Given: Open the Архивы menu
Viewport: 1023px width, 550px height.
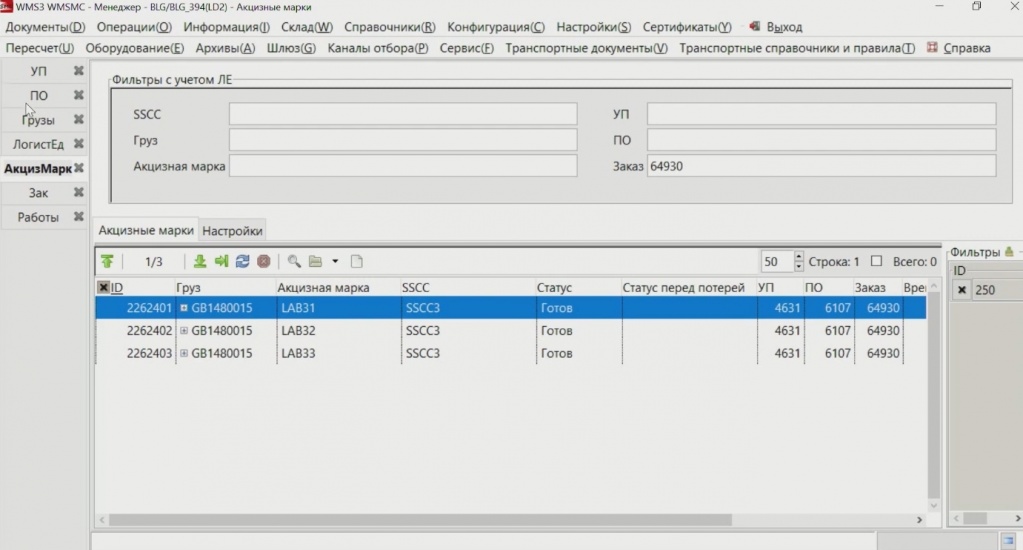Looking at the screenshot, I should click(225, 48).
